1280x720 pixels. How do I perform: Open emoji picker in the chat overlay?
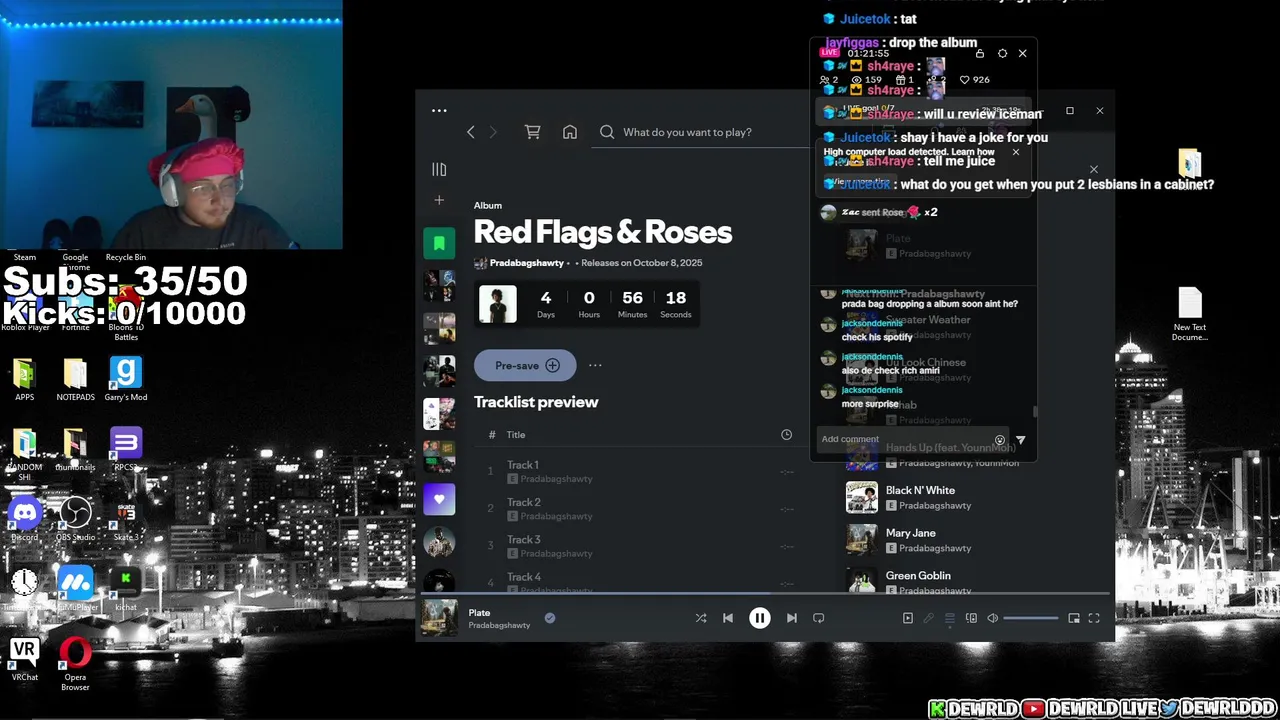click(x=999, y=440)
